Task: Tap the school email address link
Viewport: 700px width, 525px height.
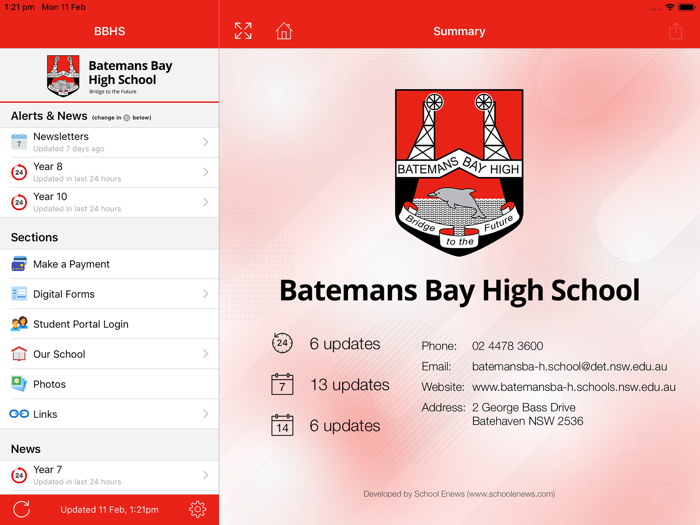Action: click(x=570, y=367)
